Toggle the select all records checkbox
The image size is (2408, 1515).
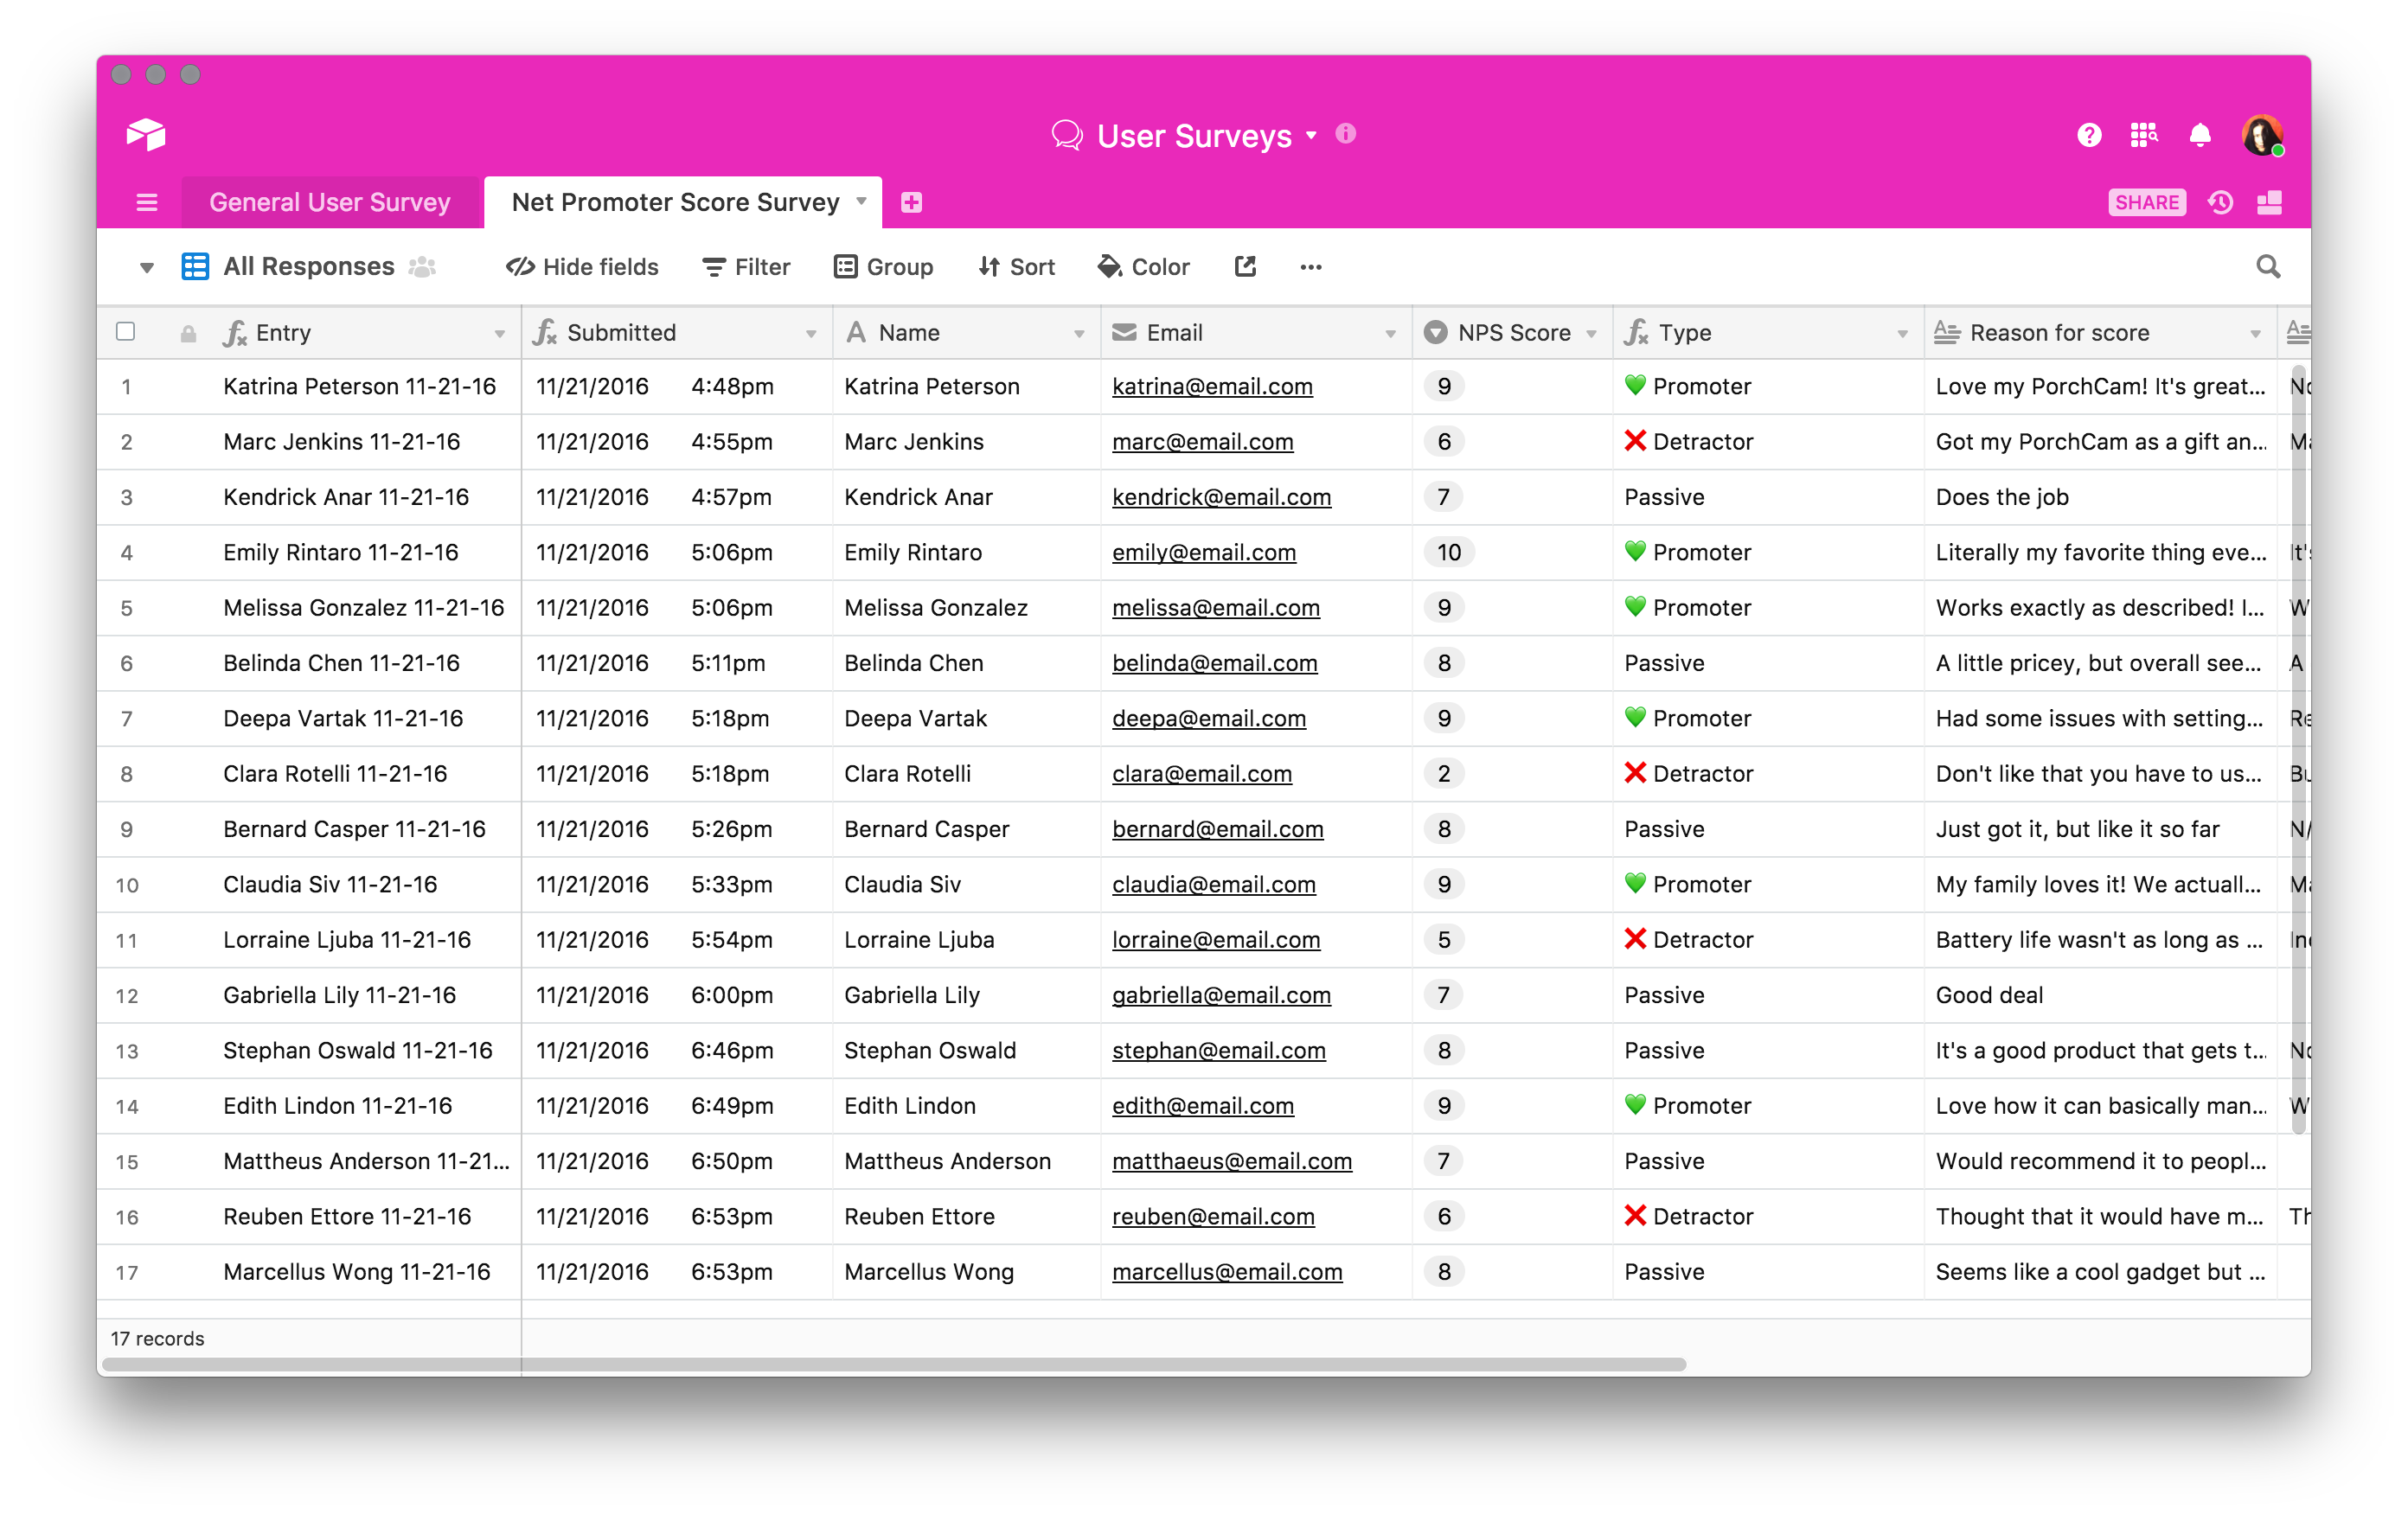click(126, 332)
